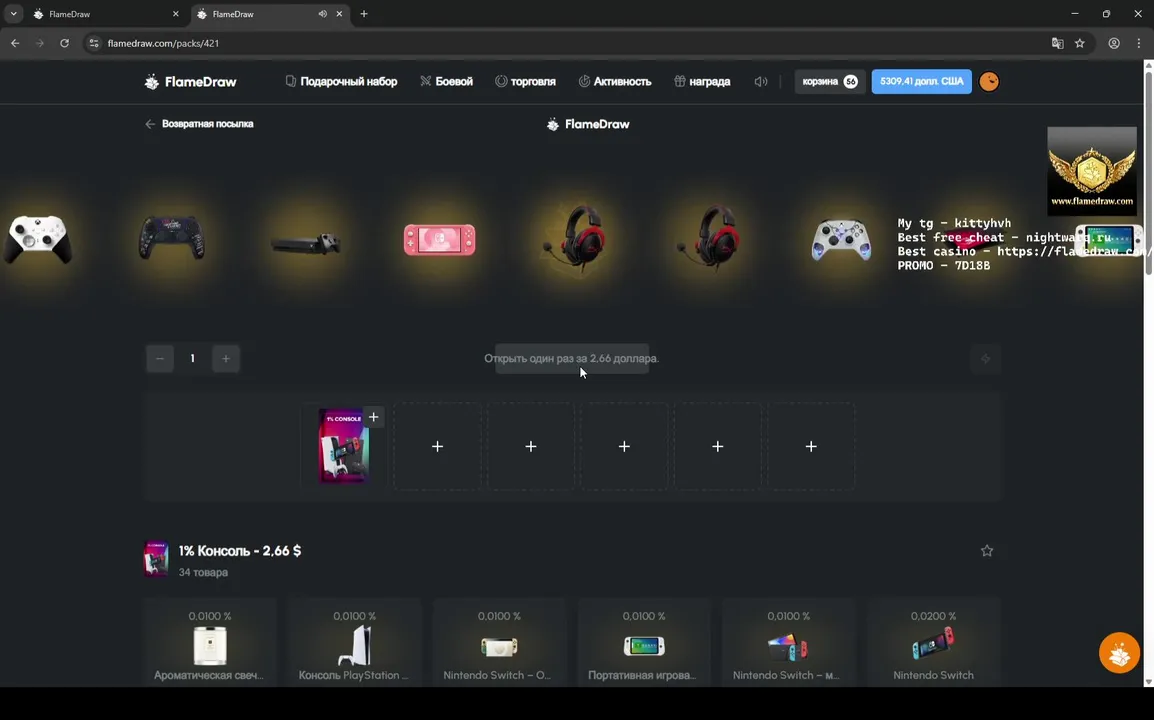Click the 1% Console pack thumbnail in slots
The image size is (1154, 720).
click(x=343, y=446)
